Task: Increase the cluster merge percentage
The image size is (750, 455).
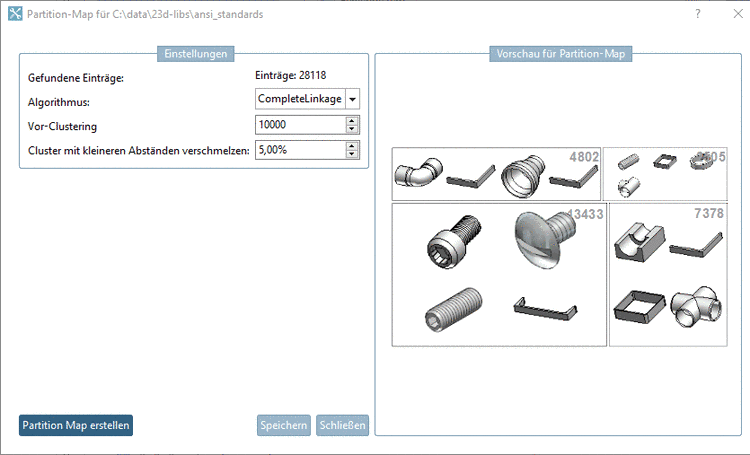Action: [x=352, y=145]
